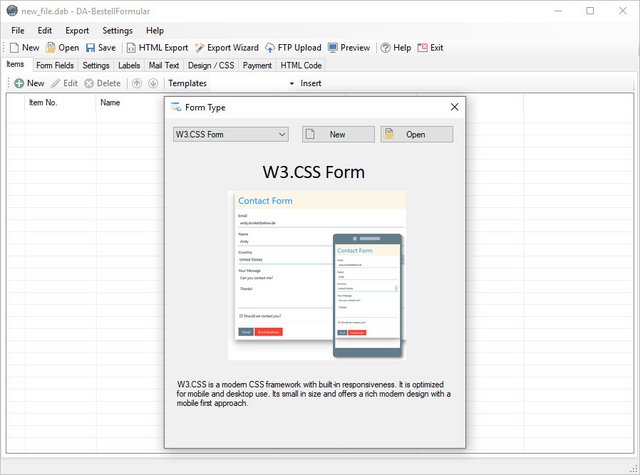
Task: Open the Export menu
Action: pyautogui.click(x=77, y=31)
